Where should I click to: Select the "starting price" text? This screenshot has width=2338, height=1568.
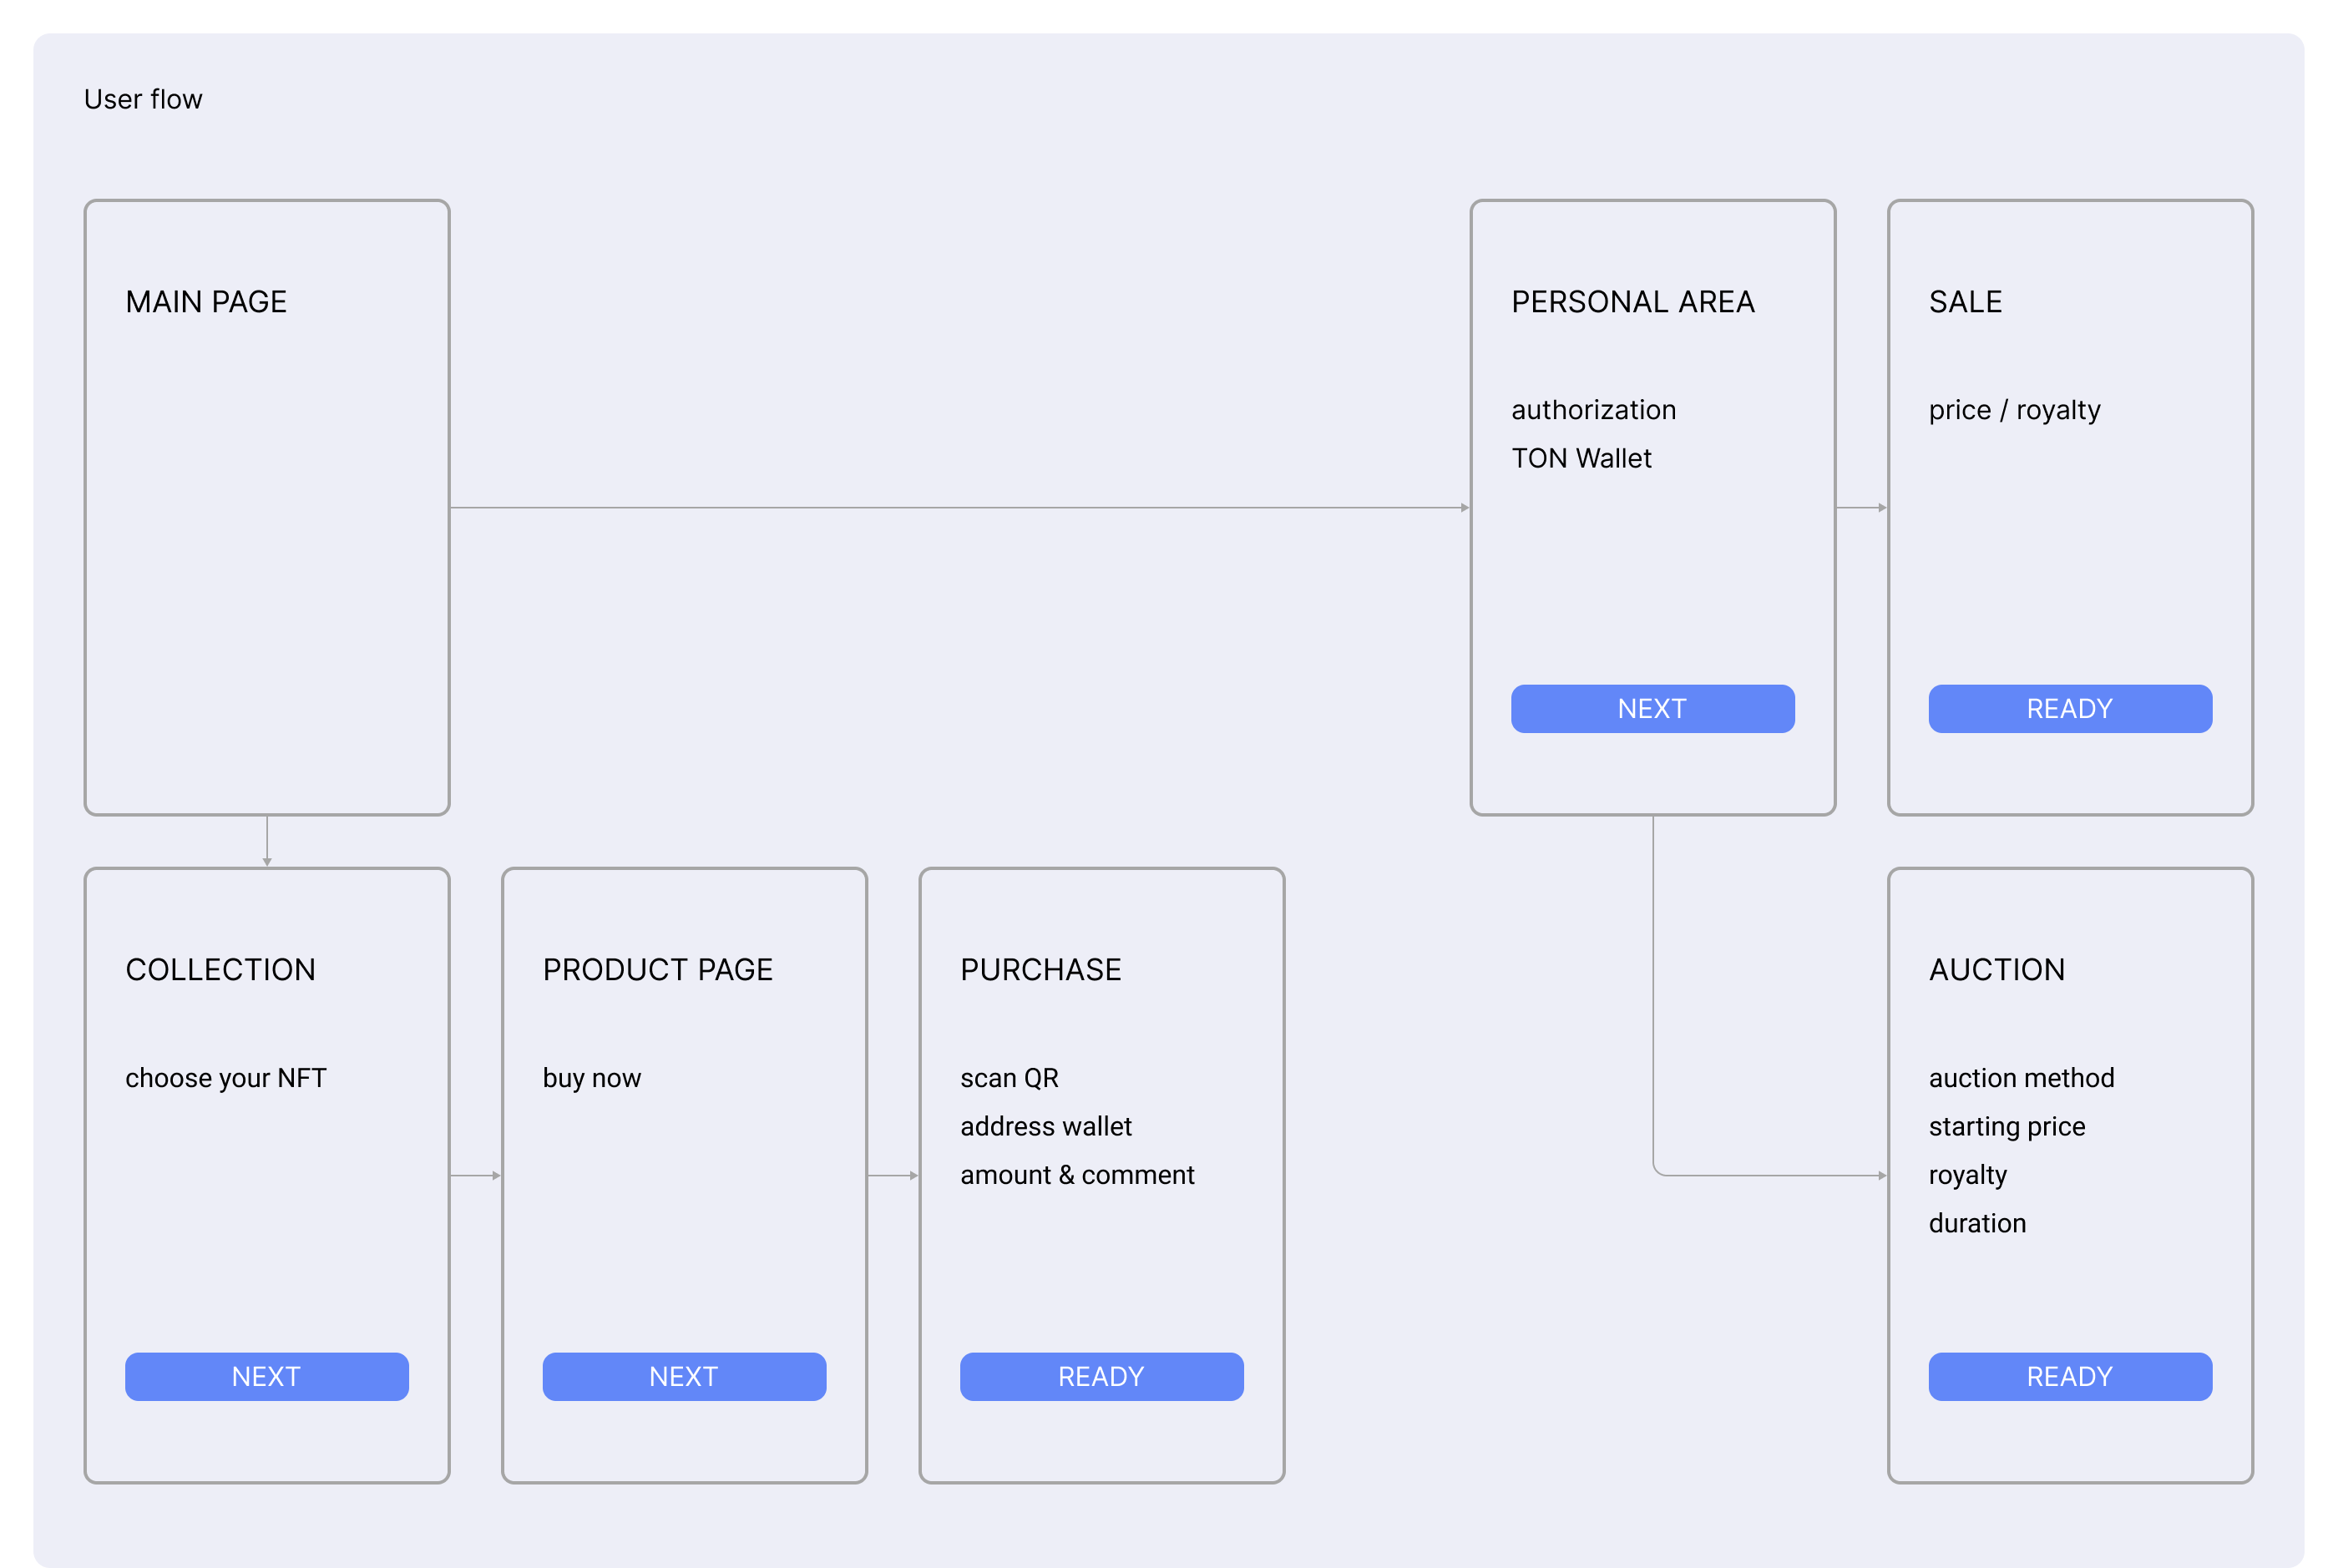click(x=2007, y=1127)
